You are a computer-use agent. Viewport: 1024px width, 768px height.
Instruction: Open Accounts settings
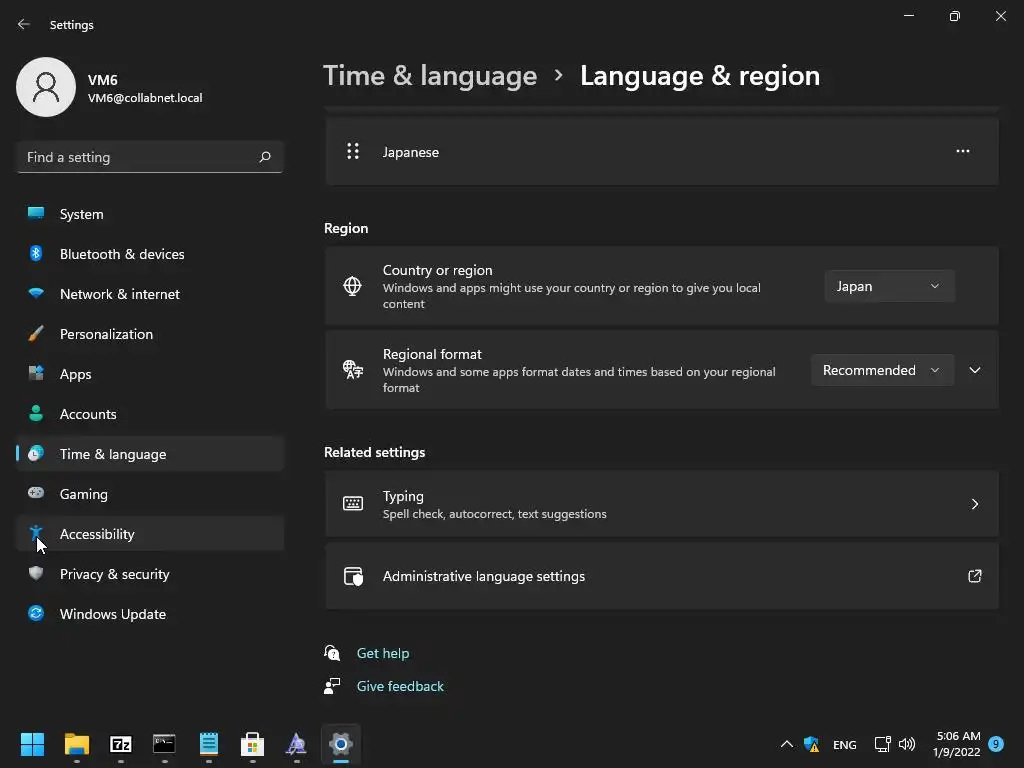click(150, 414)
